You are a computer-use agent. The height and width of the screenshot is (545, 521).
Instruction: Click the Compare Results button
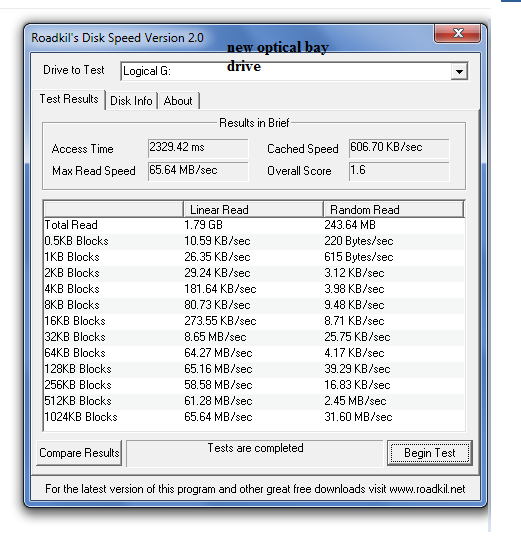click(79, 453)
